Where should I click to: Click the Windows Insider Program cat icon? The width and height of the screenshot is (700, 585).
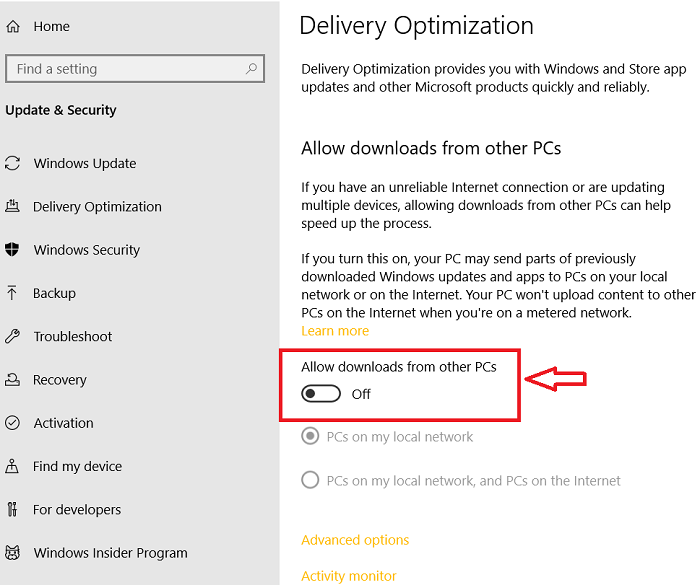12,552
